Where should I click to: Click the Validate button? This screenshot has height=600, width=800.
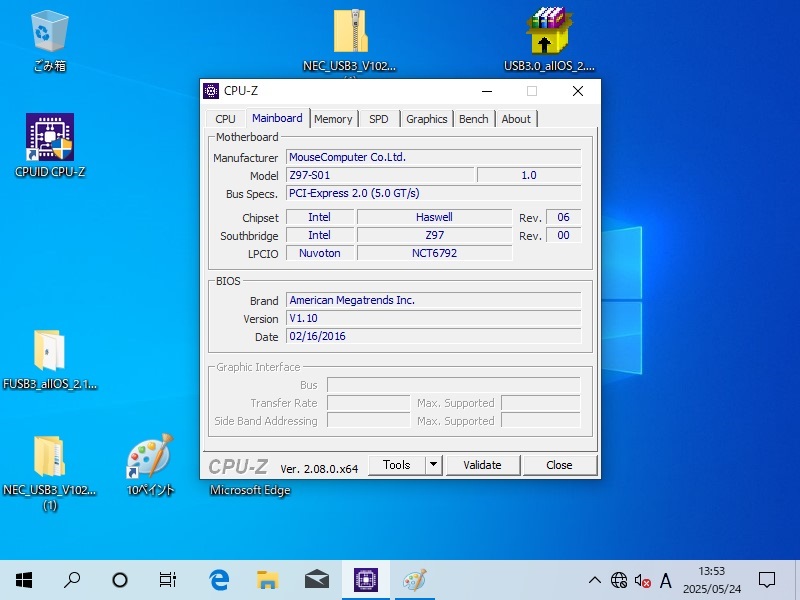(483, 465)
